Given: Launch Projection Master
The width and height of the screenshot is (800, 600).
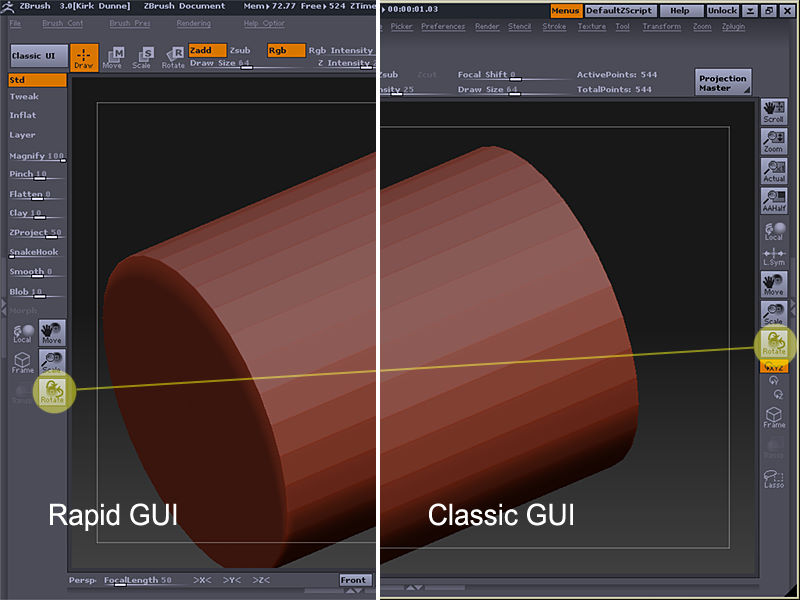Looking at the screenshot, I should pos(723,82).
